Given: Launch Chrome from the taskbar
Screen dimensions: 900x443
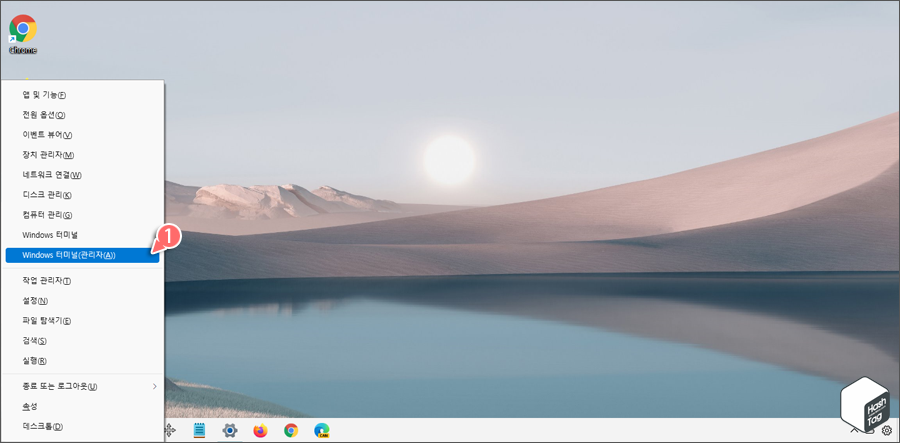Looking at the screenshot, I should click(x=291, y=430).
